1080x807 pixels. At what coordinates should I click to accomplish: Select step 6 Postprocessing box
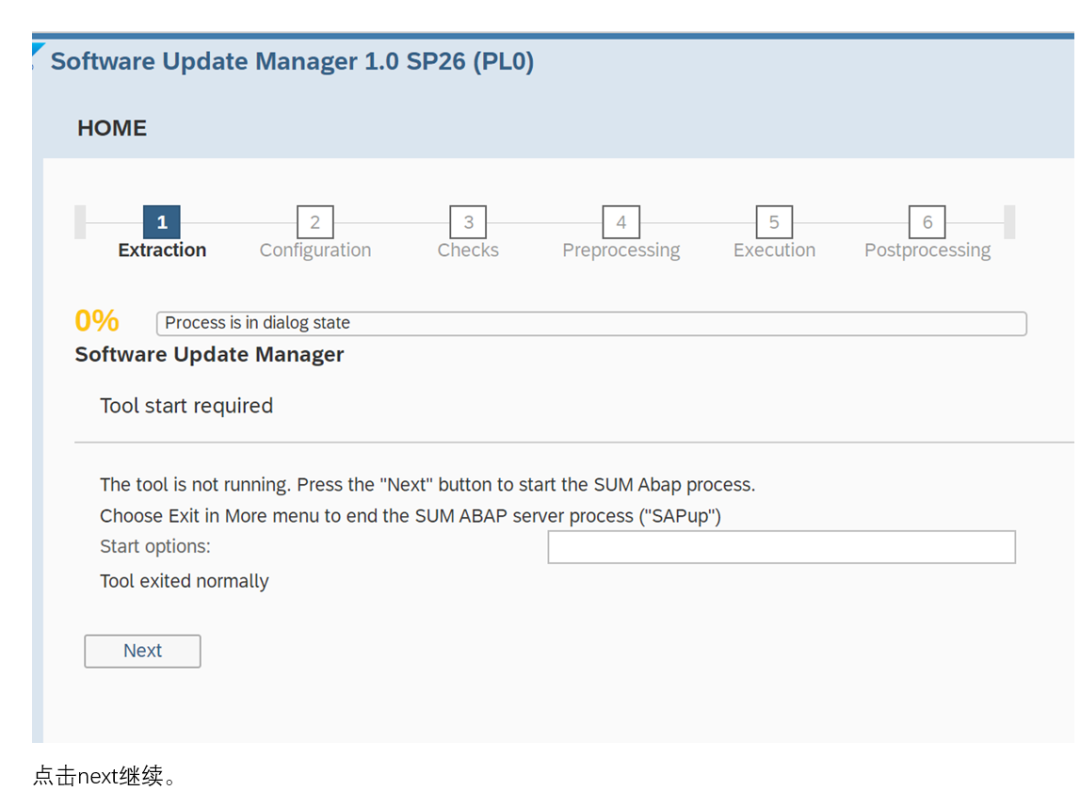point(927,222)
